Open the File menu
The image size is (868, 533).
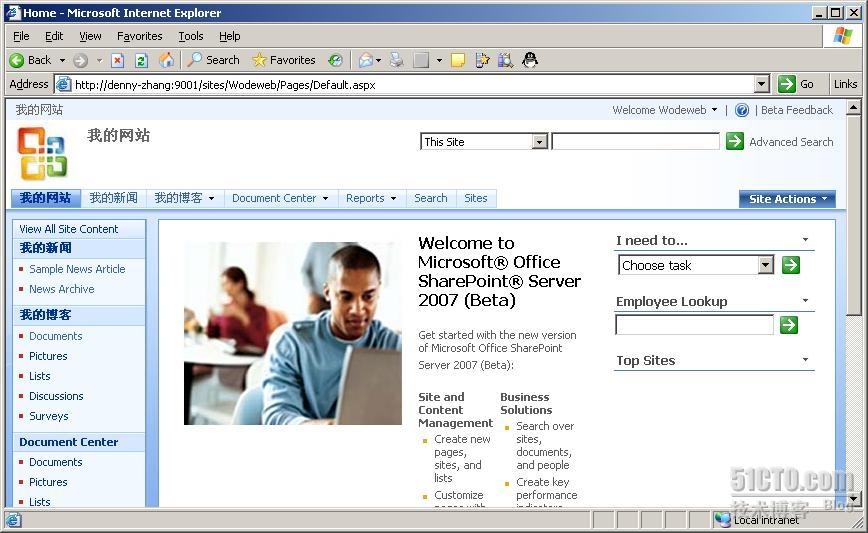click(21, 36)
